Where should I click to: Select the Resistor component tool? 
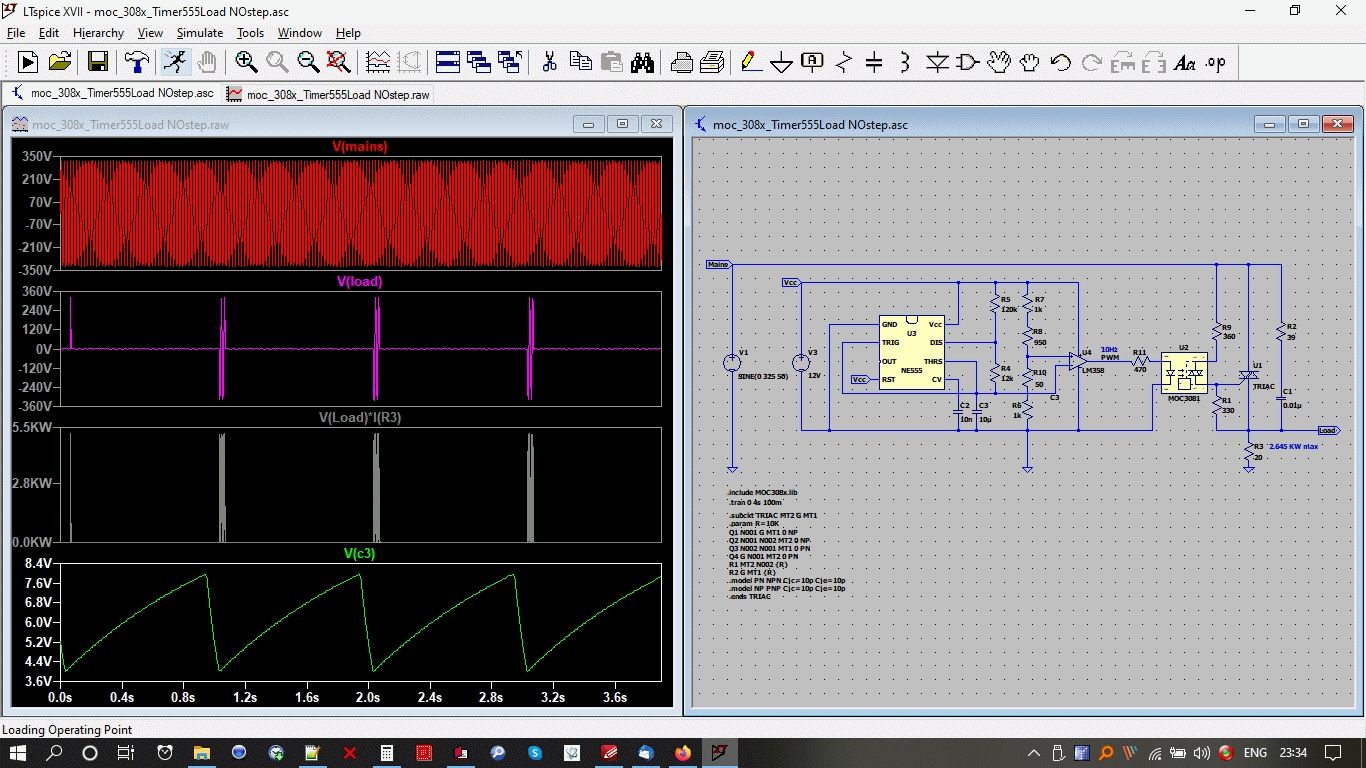pyautogui.click(x=843, y=63)
